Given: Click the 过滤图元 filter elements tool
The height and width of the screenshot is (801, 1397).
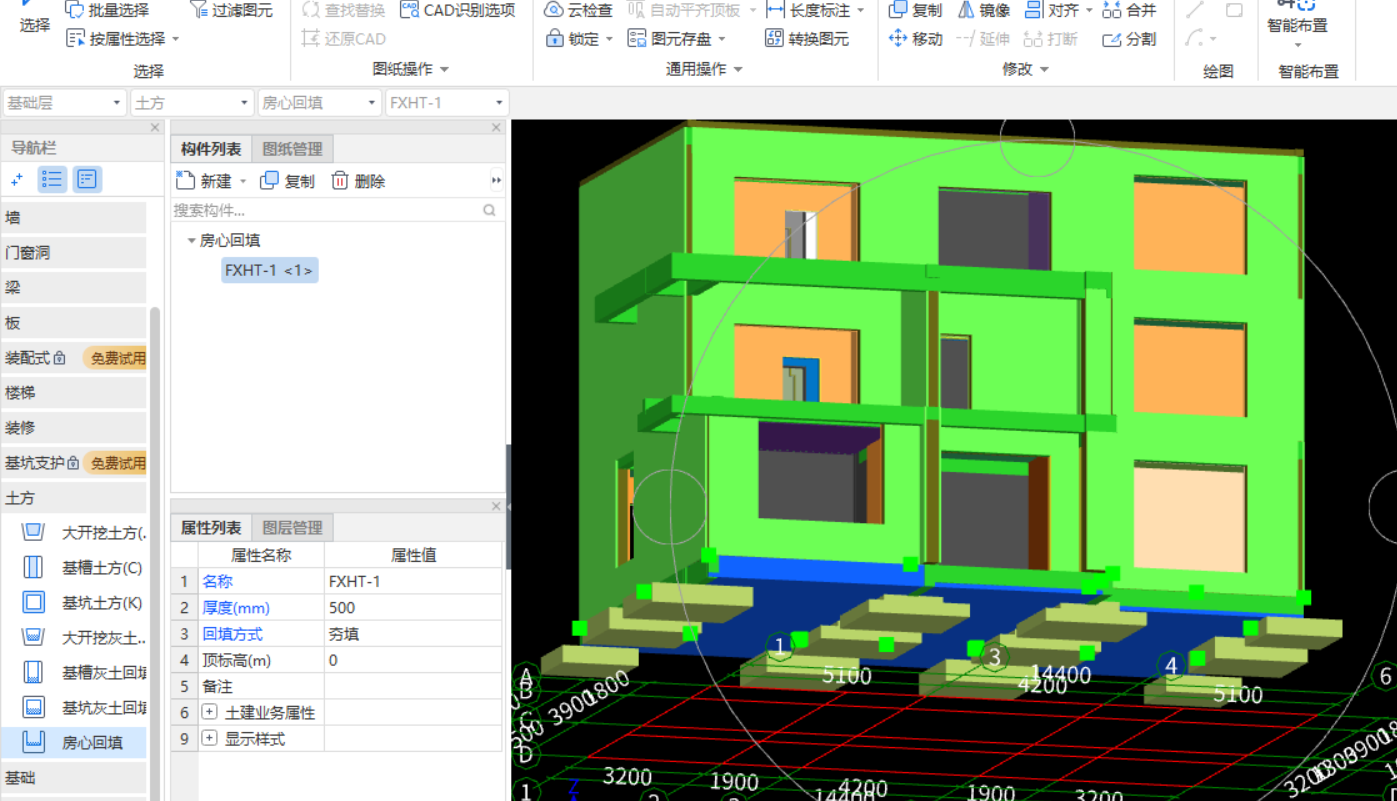Looking at the screenshot, I should point(231,10).
